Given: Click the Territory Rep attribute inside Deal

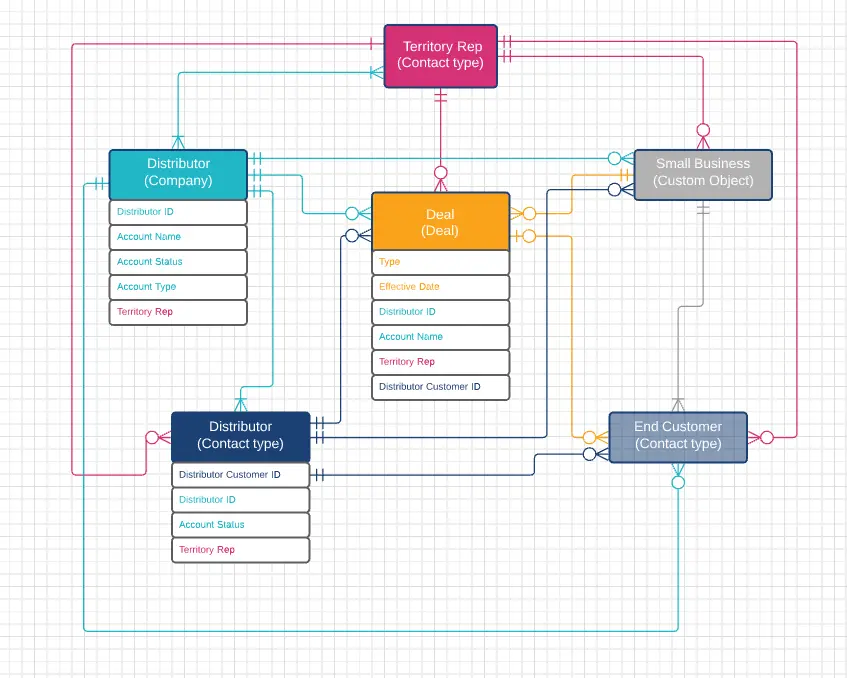Looking at the screenshot, I should (440, 362).
